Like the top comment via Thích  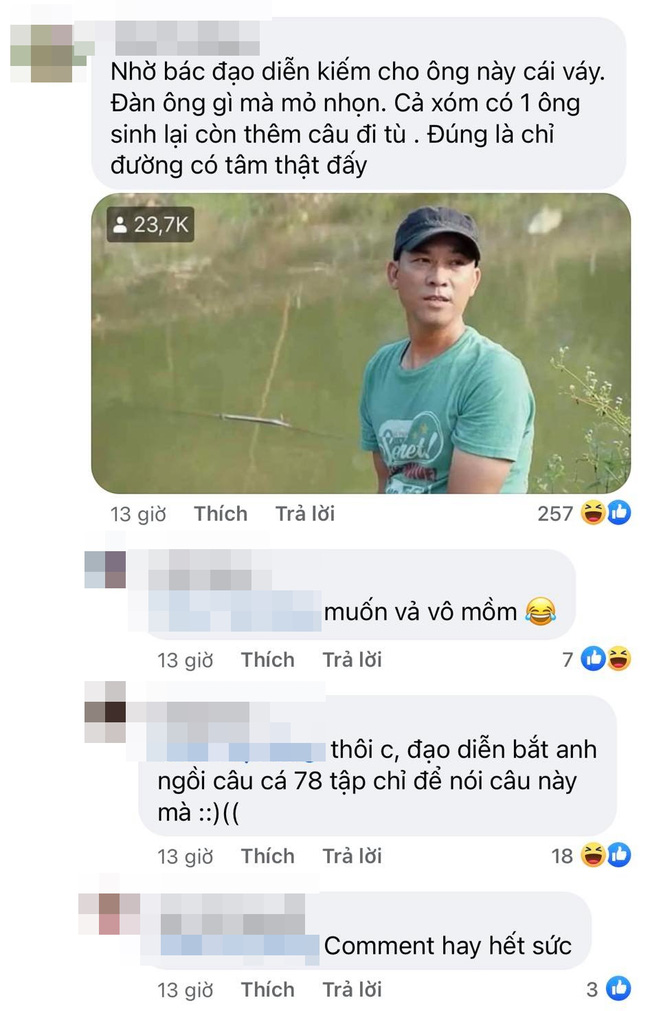[x=221, y=514]
